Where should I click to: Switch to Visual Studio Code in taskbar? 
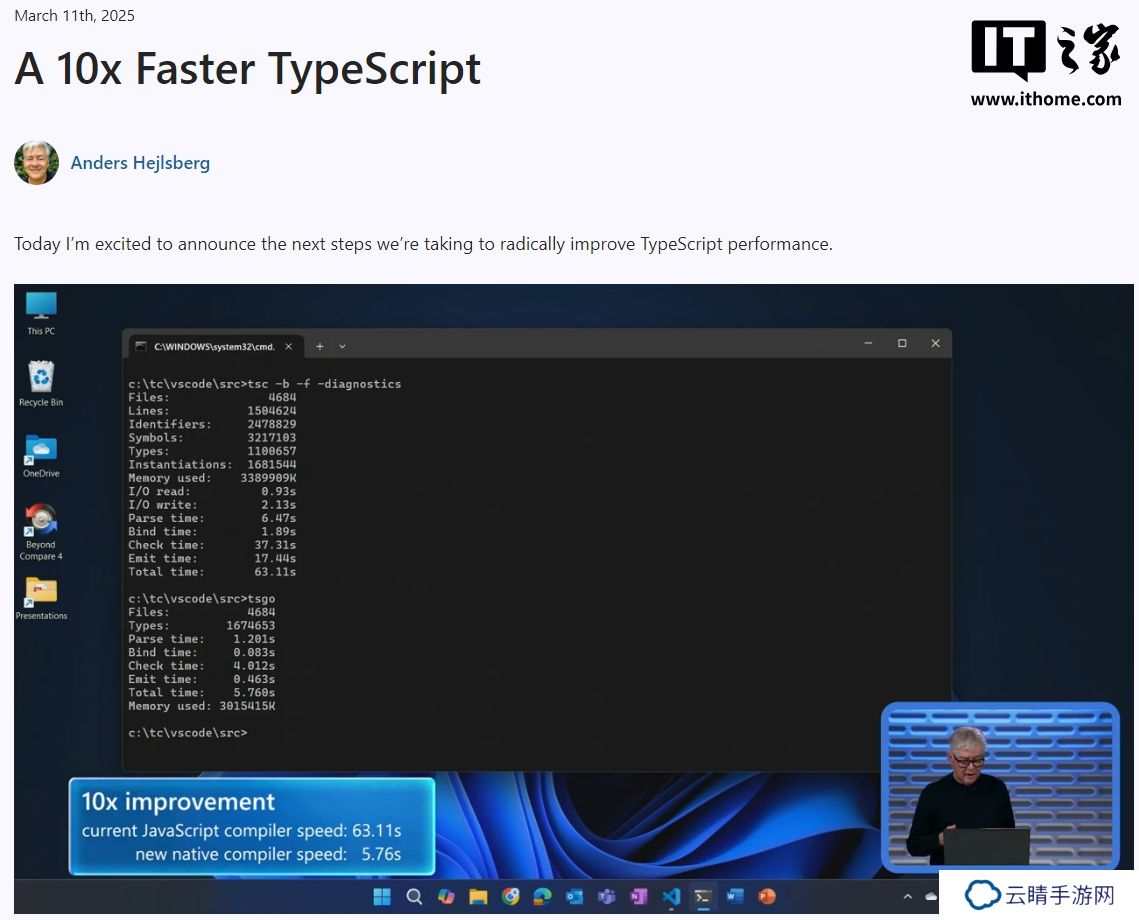click(671, 897)
